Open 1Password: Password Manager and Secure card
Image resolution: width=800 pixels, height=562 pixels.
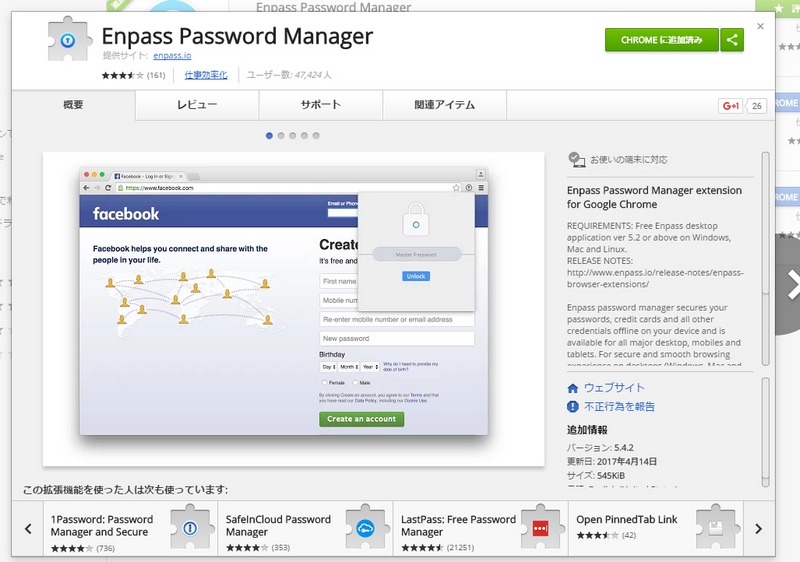click(x=130, y=529)
